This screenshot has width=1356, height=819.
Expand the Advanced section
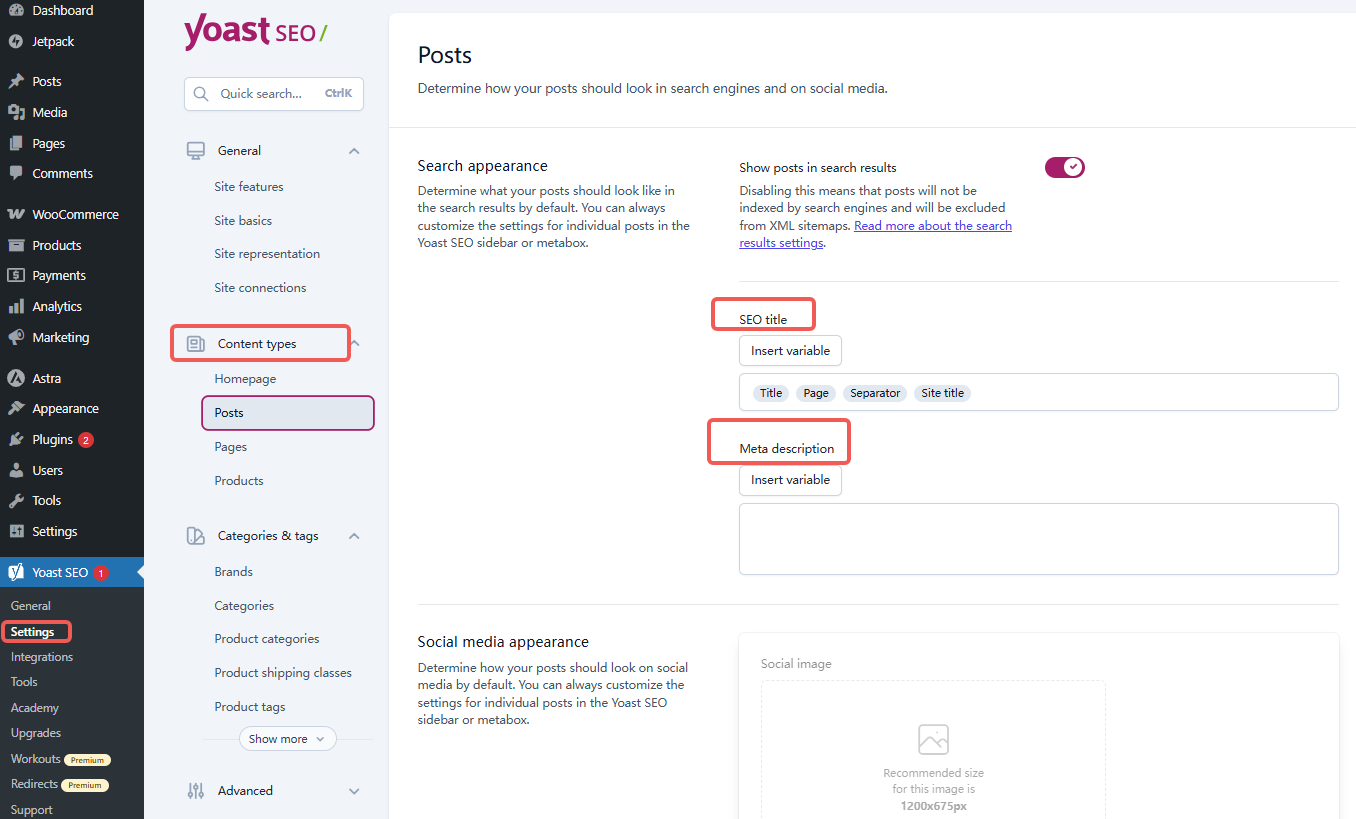click(353, 790)
